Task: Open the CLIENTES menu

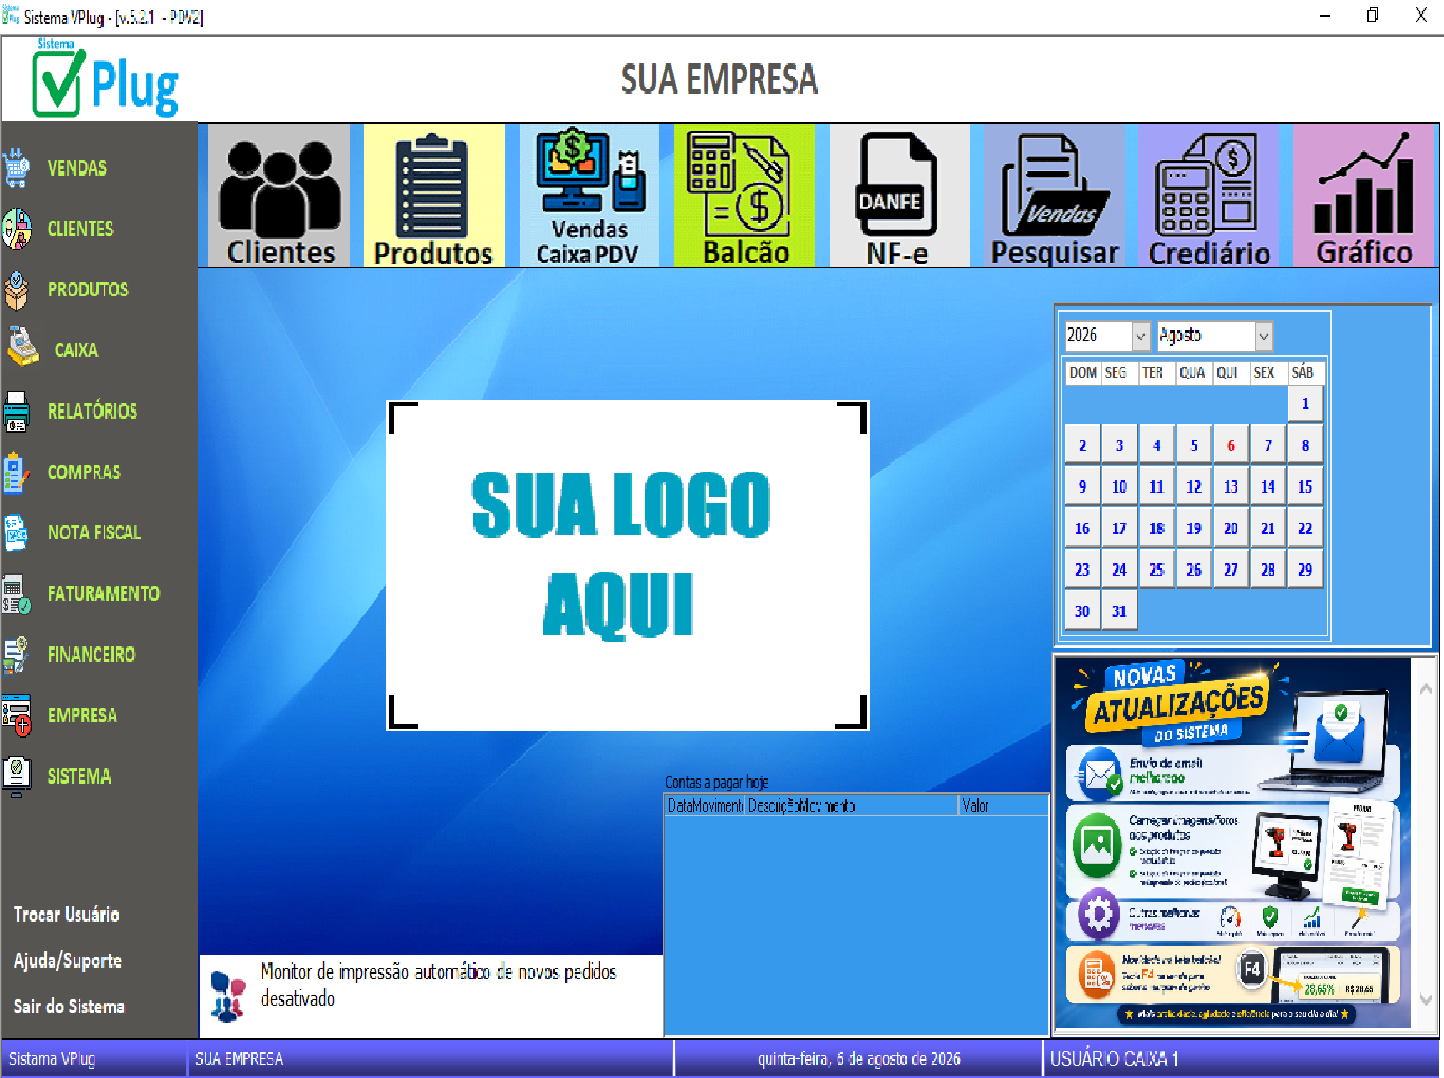Action: point(81,229)
